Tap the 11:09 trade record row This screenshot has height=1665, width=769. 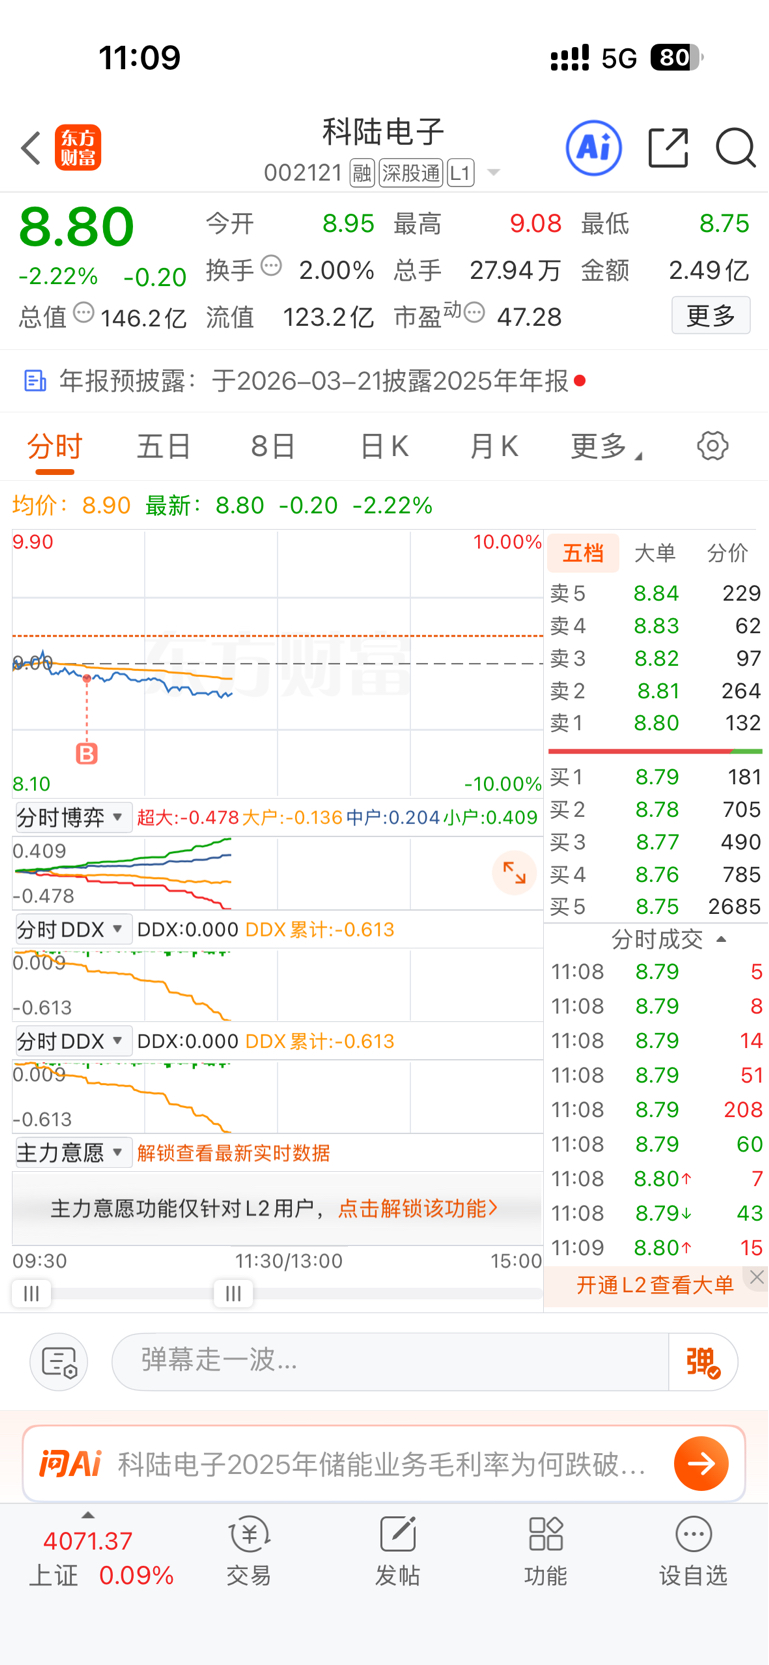(655, 1248)
